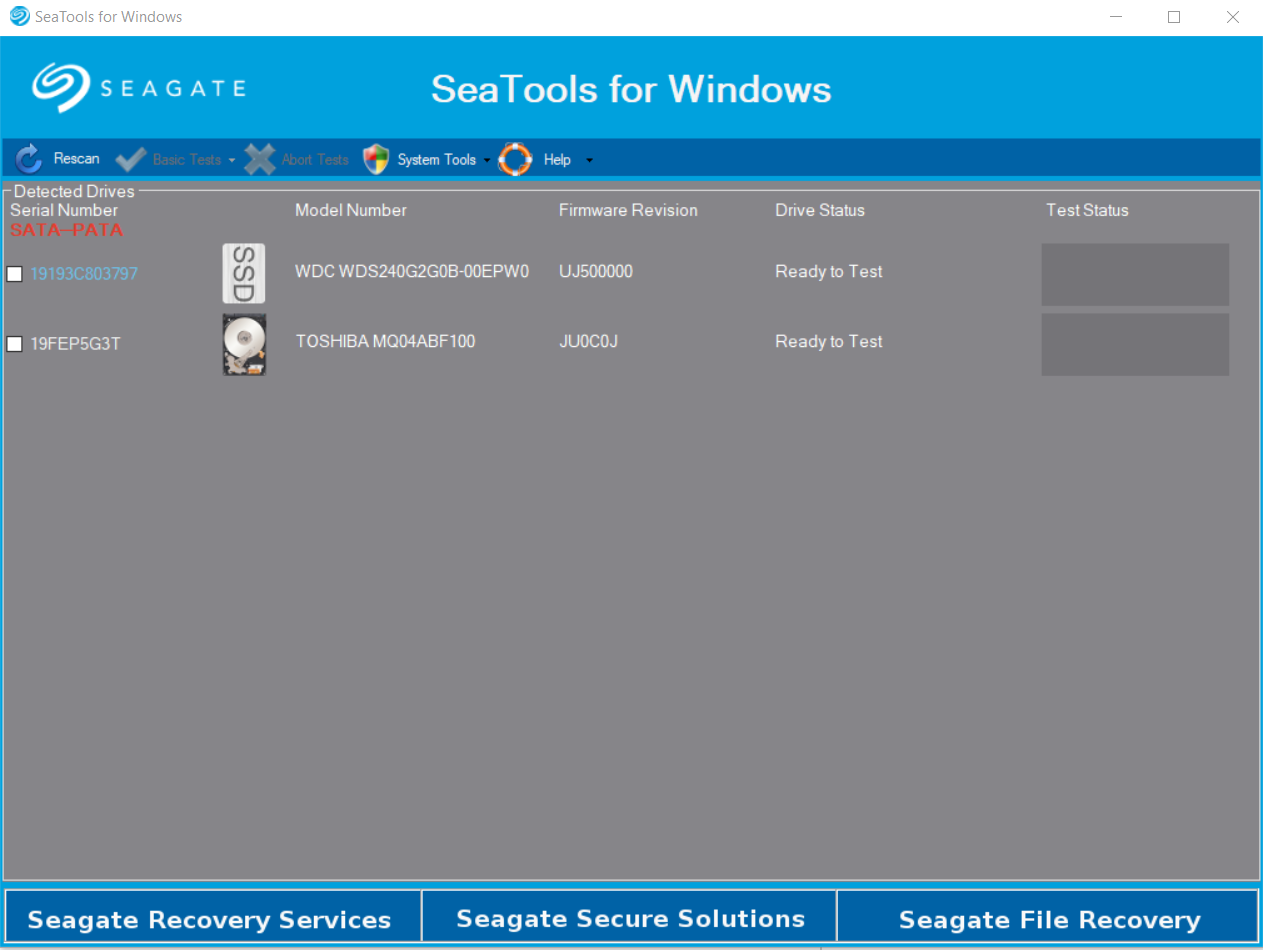Click the Drive Status column header
Screen dimensions: 1263x950
(x=820, y=210)
